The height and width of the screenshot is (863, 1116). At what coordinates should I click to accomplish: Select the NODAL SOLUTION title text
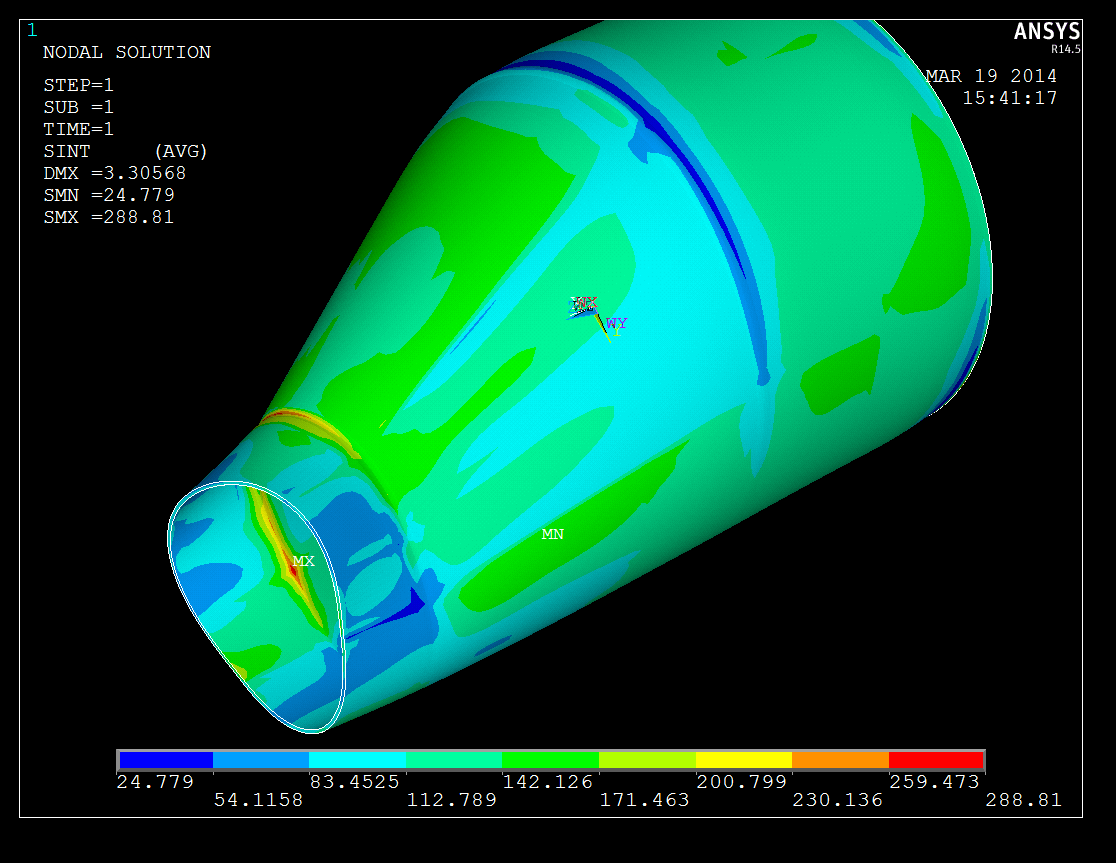point(127,52)
